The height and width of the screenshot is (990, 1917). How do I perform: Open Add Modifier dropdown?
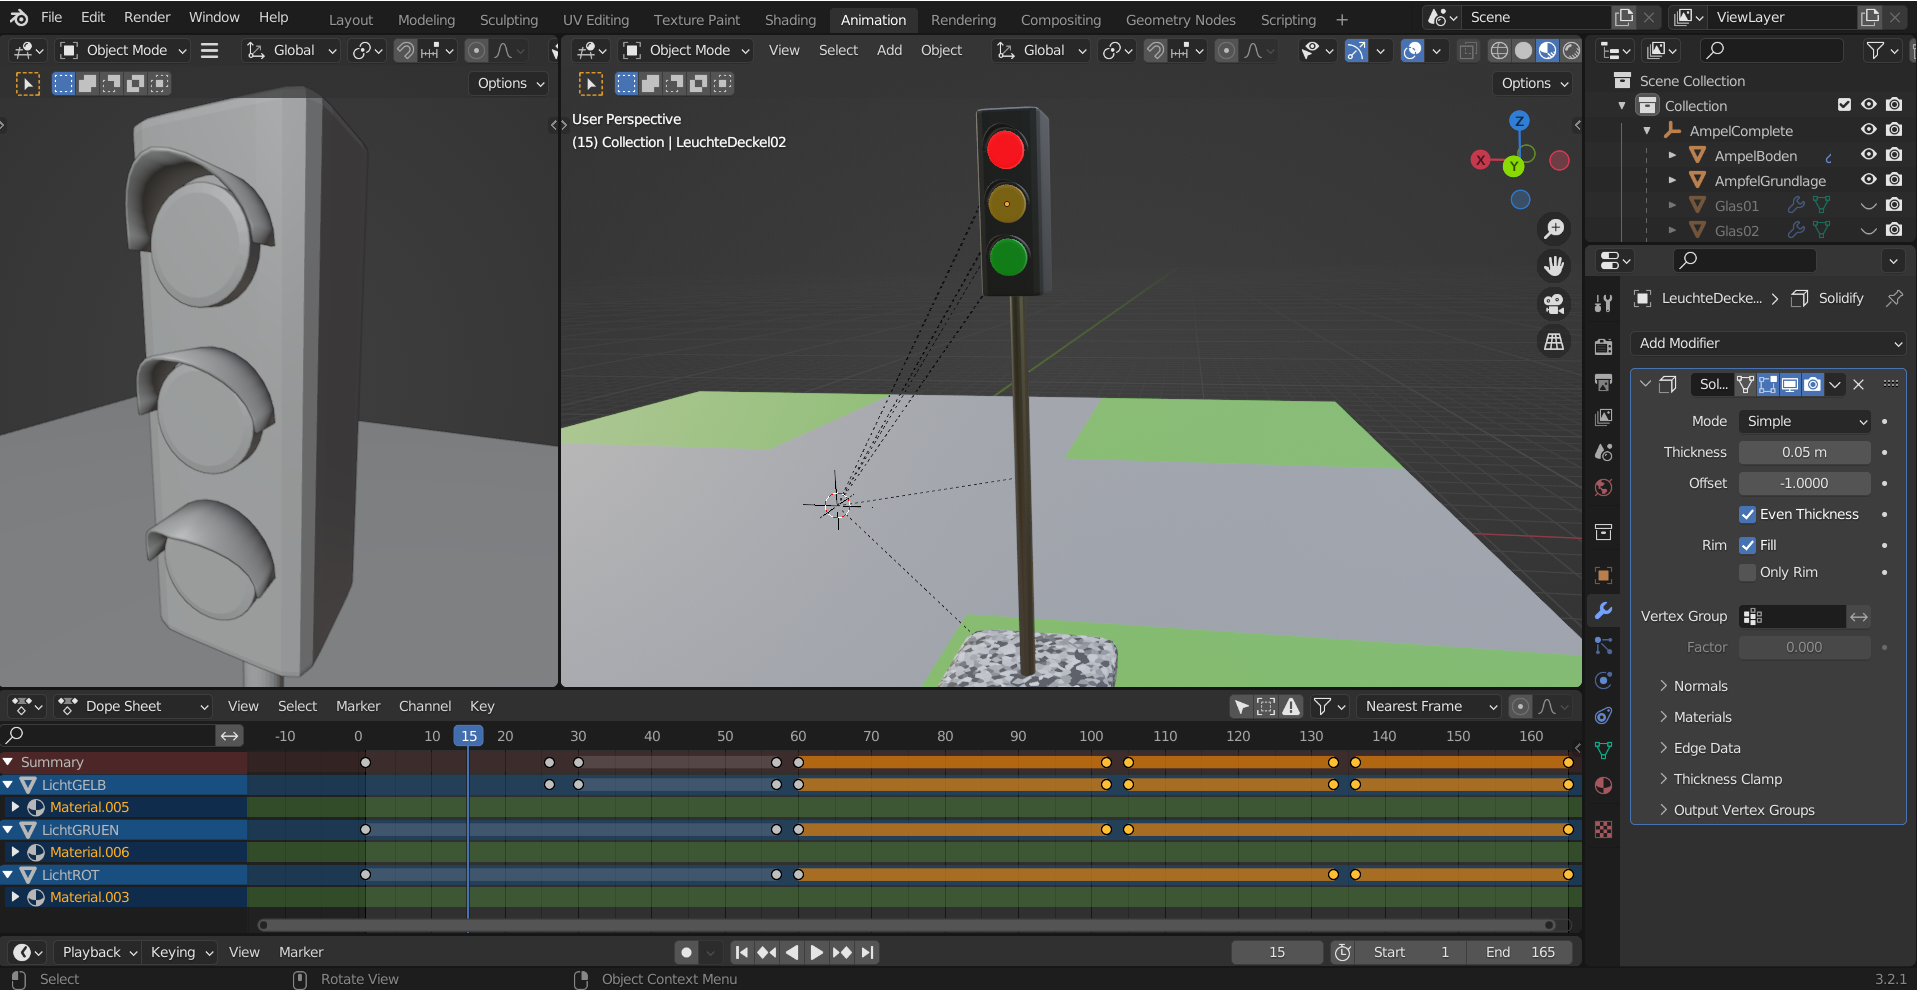(1768, 343)
